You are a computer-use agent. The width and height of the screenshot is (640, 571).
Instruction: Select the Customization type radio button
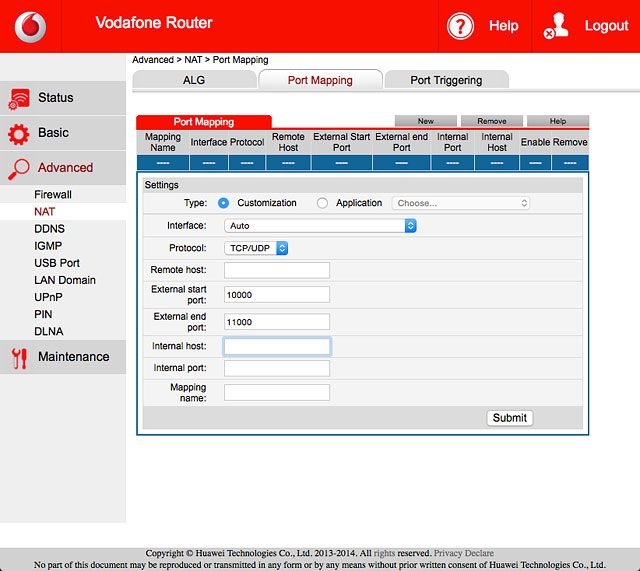tap(223, 203)
